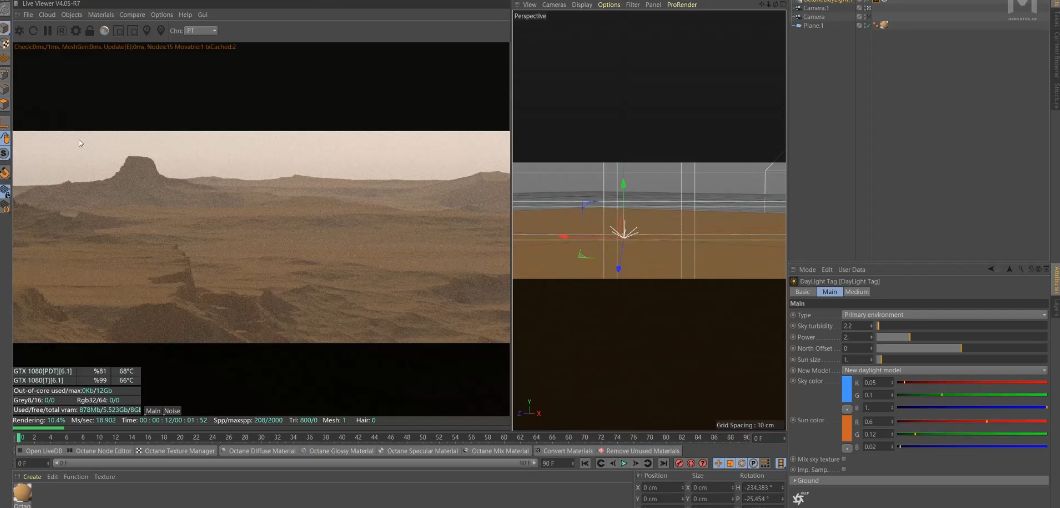Screen dimensions: 1060x508
Task: Click the orange Sun color swatch
Action: click(847, 427)
